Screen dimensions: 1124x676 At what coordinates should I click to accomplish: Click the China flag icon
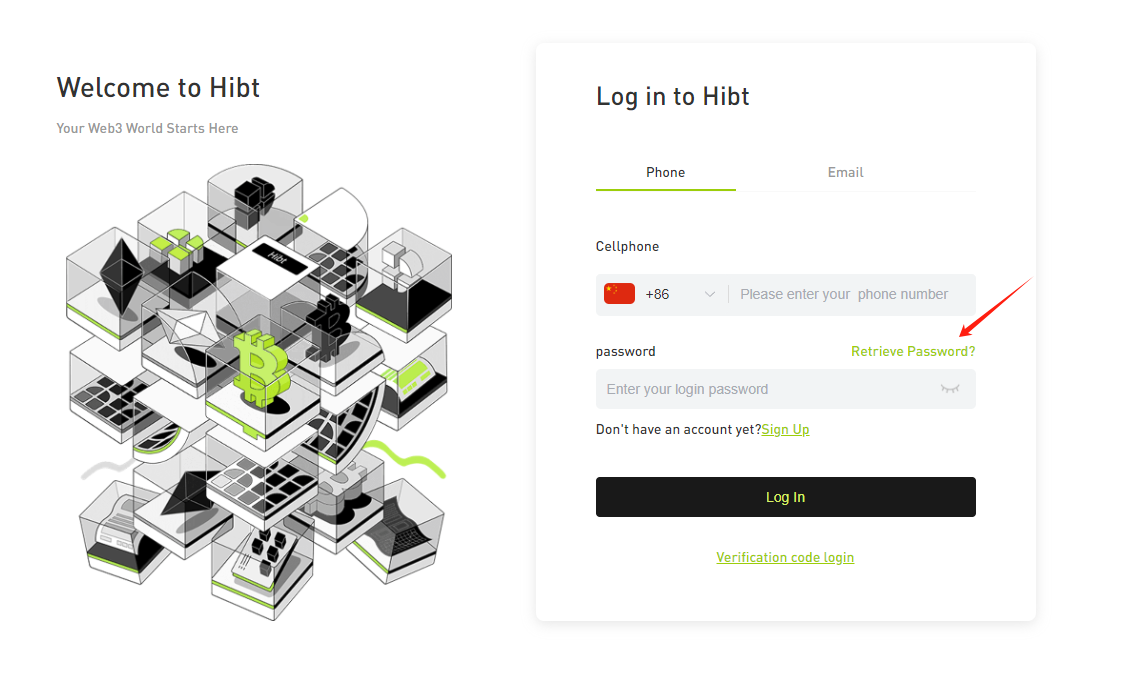(619, 294)
